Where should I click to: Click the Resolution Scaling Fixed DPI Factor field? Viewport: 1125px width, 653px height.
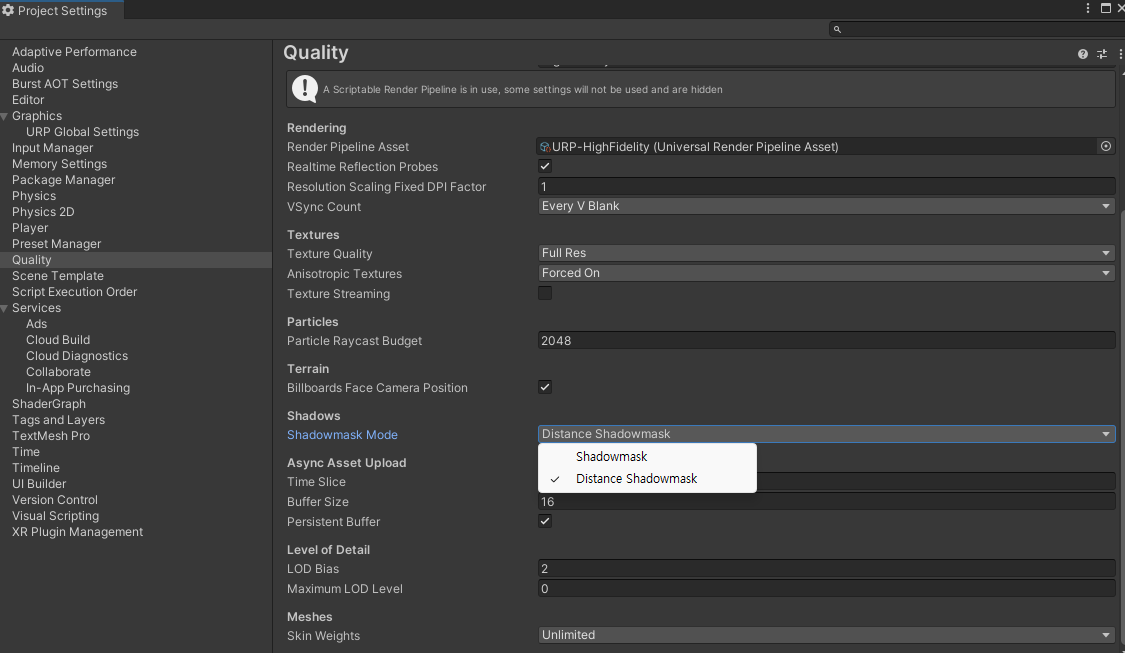click(827, 187)
